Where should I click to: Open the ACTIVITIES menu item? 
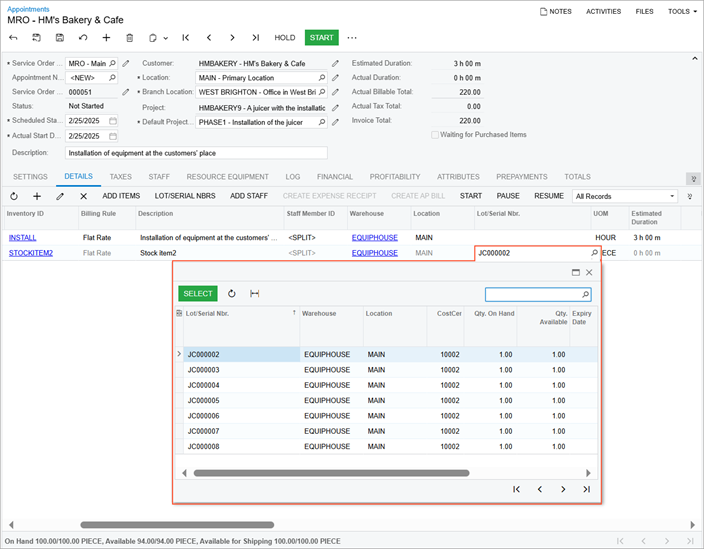(x=603, y=12)
